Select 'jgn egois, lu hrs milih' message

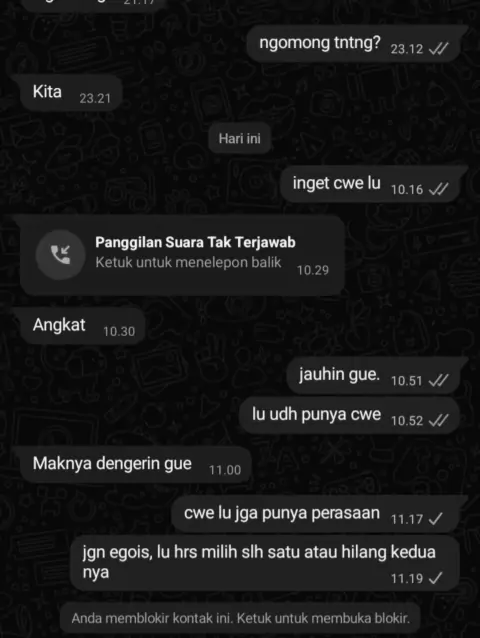coord(265,563)
